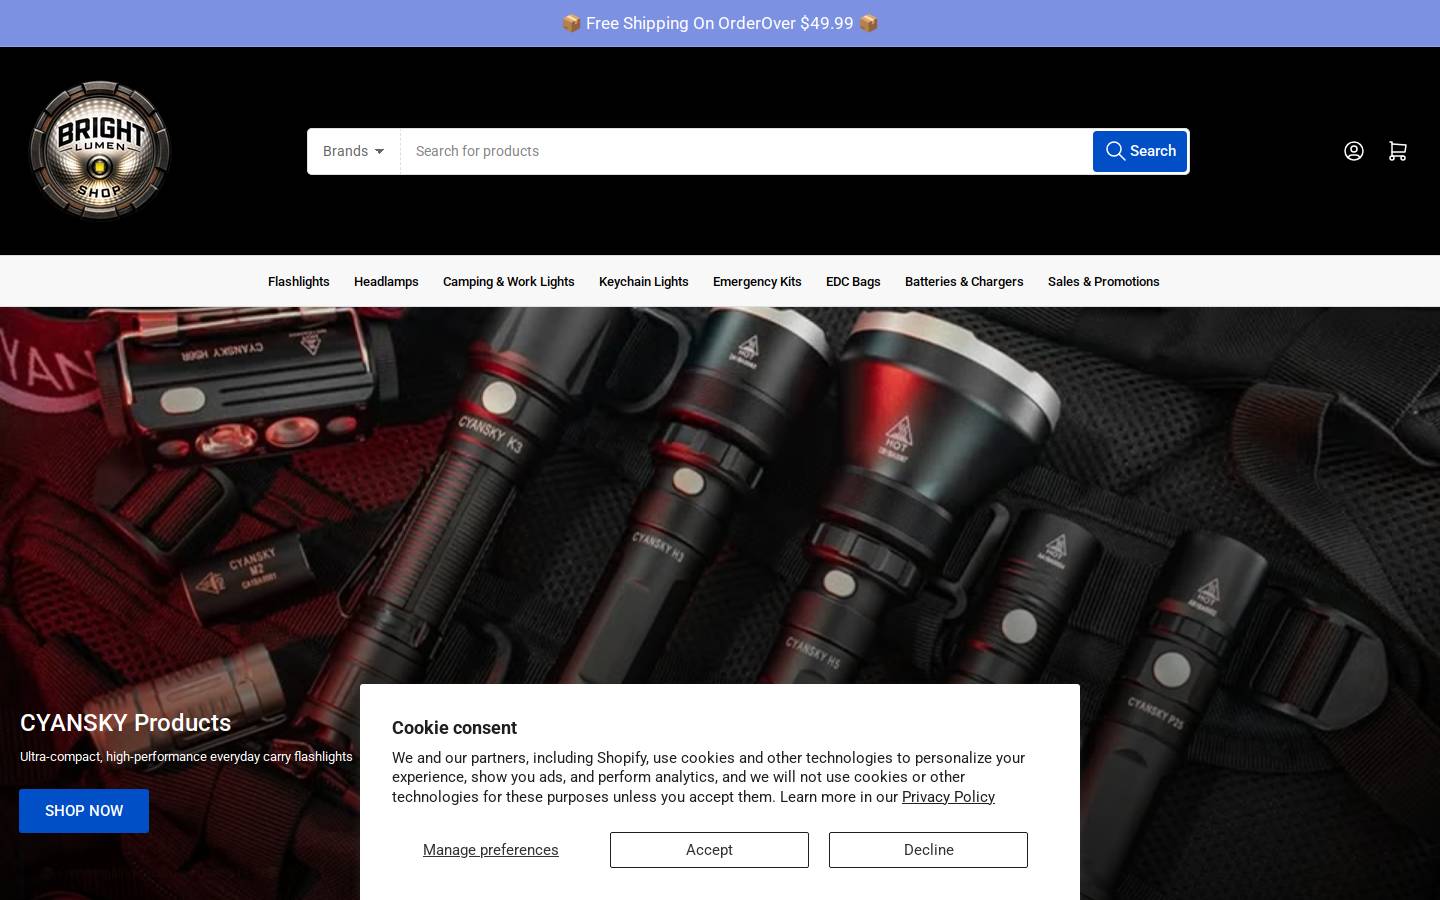Select Keychain Lights category

pyautogui.click(x=644, y=282)
